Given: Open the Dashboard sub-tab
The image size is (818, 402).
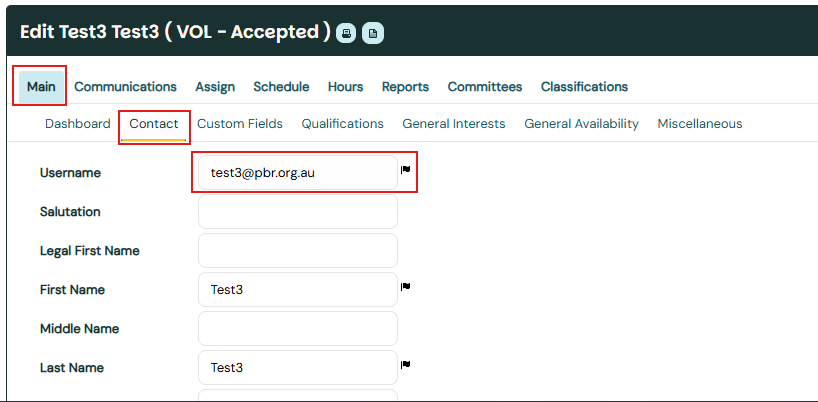Looking at the screenshot, I should pos(77,124).
